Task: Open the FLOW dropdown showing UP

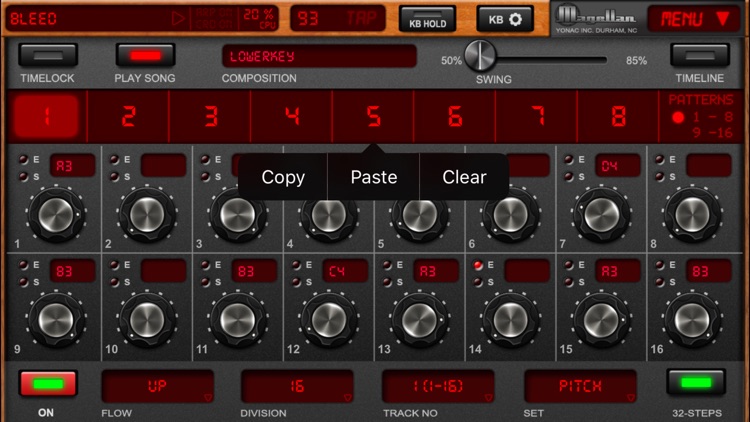Action: click(x=157, y=386)
